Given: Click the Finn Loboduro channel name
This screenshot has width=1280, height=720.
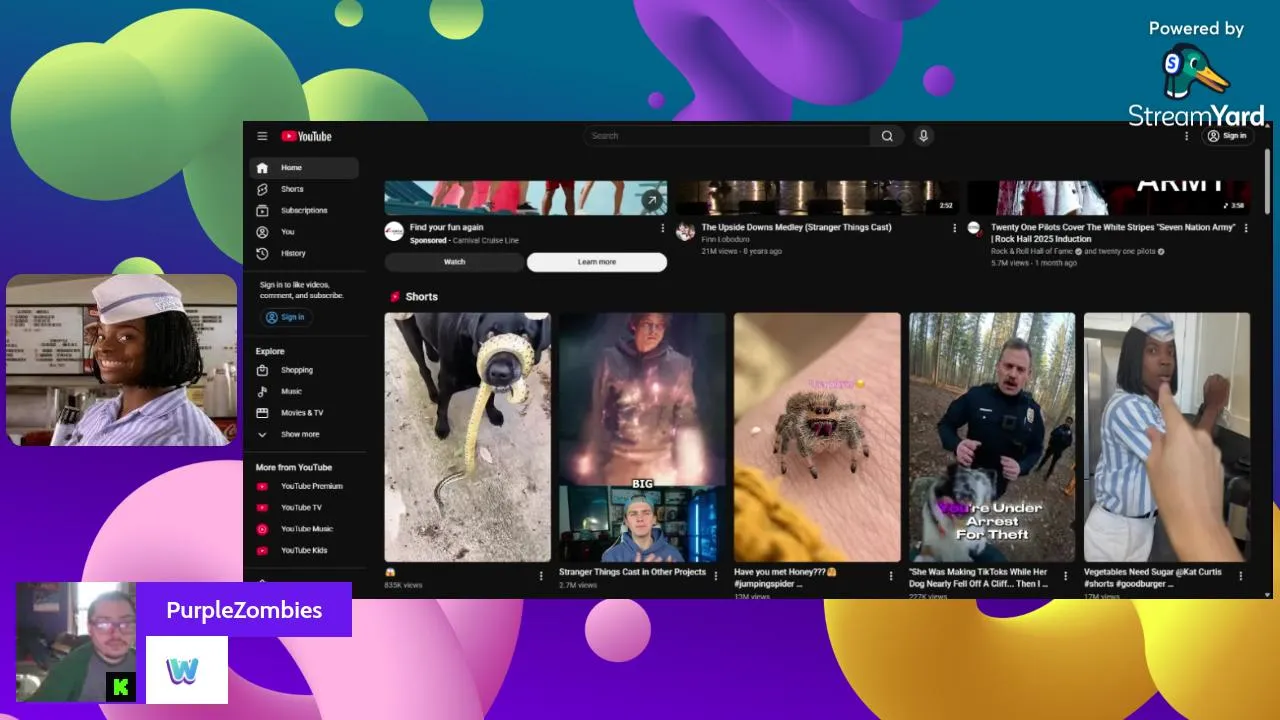Looking at the screenshot, I should (x=723, y=239).
